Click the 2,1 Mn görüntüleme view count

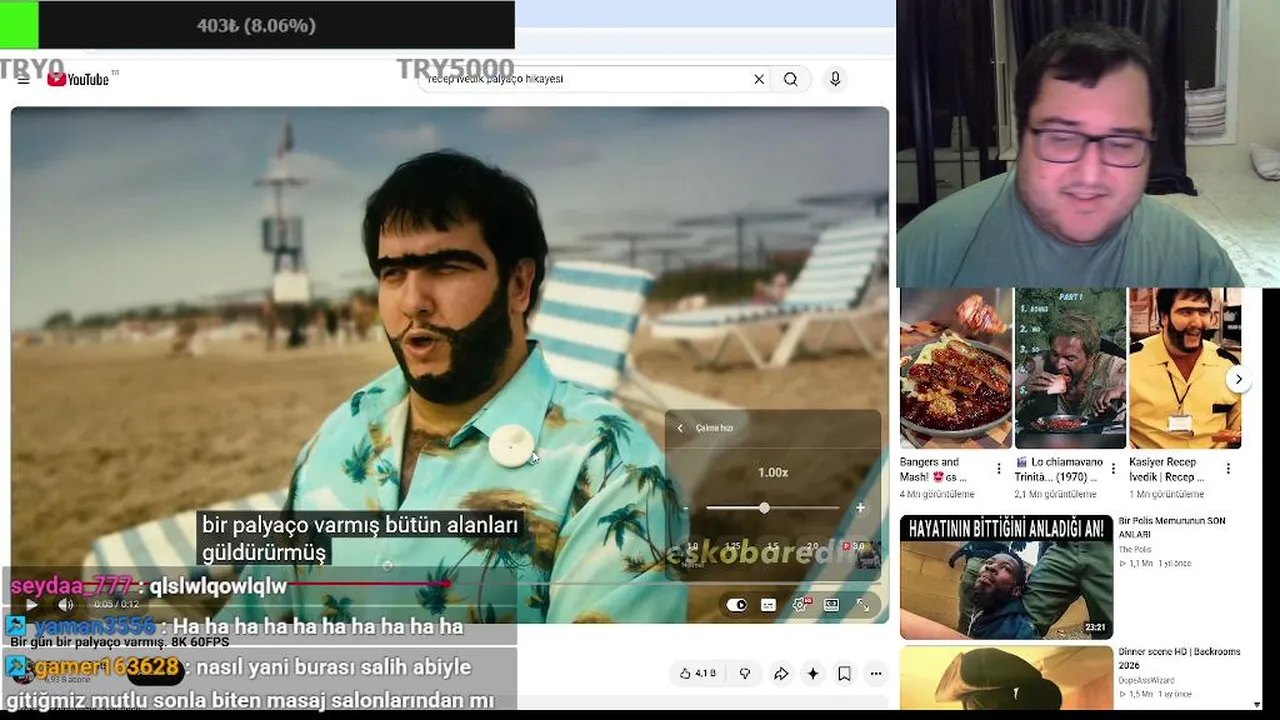pyautogui.click(x=1056, y=494)
